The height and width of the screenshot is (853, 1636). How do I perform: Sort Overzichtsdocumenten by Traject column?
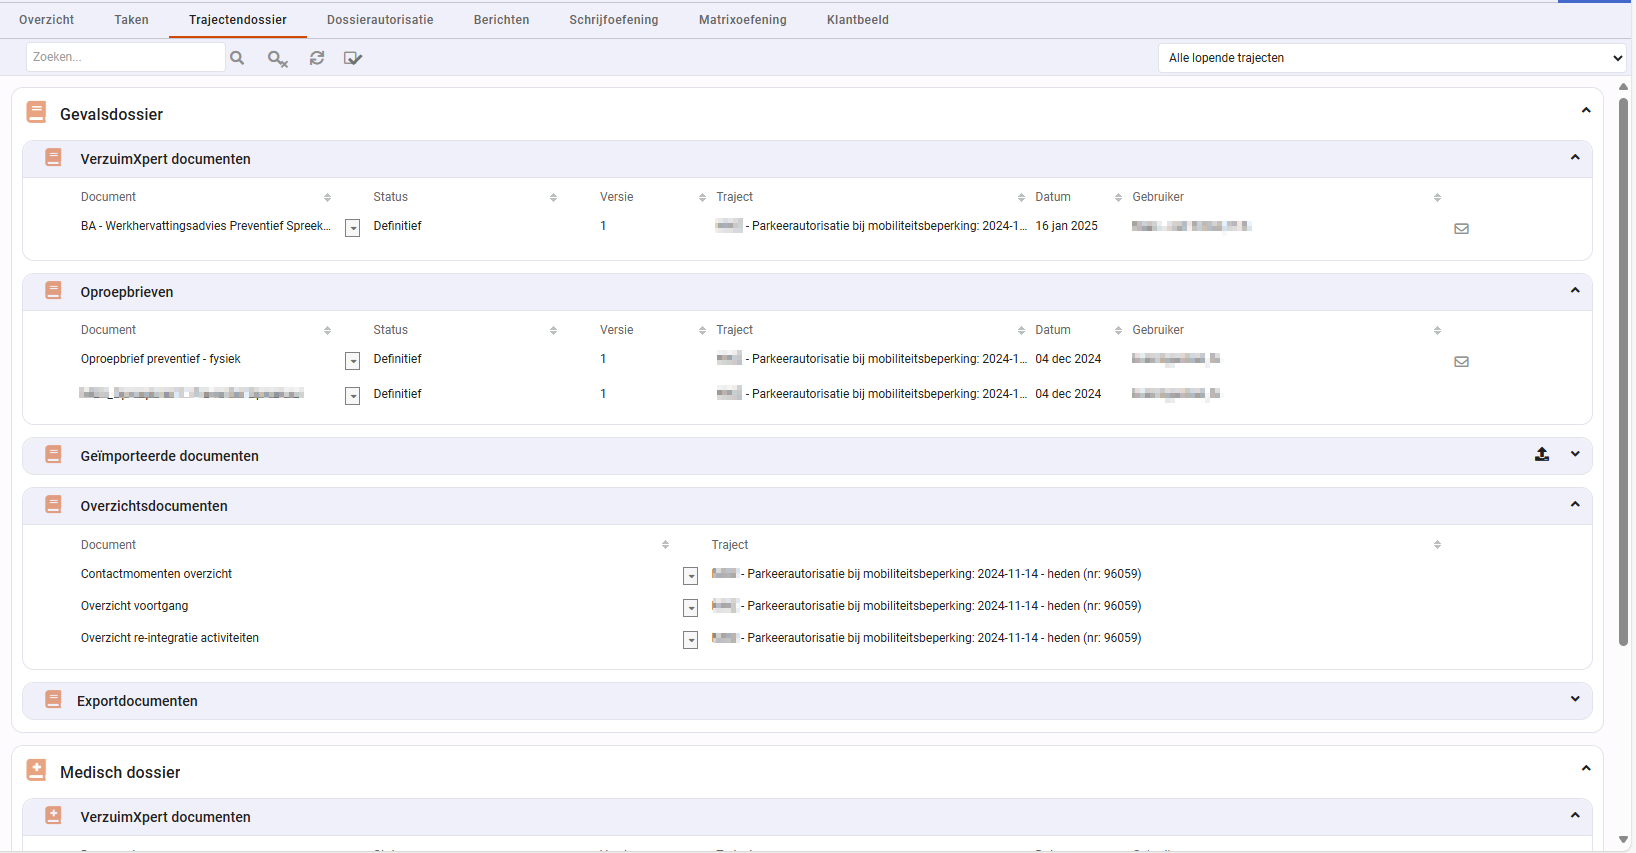1437,545
